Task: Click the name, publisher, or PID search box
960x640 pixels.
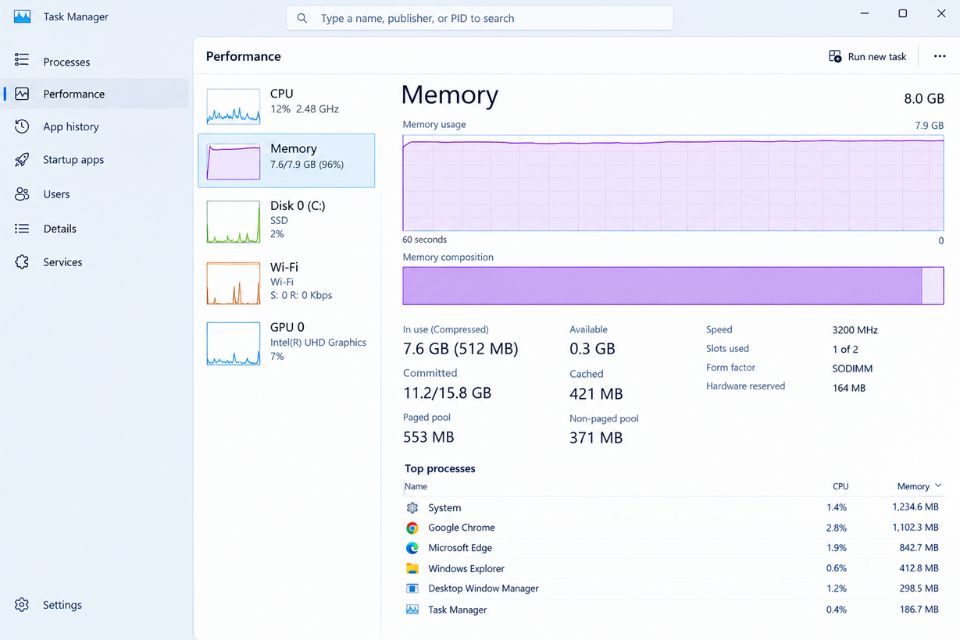Action: (480, 18)
